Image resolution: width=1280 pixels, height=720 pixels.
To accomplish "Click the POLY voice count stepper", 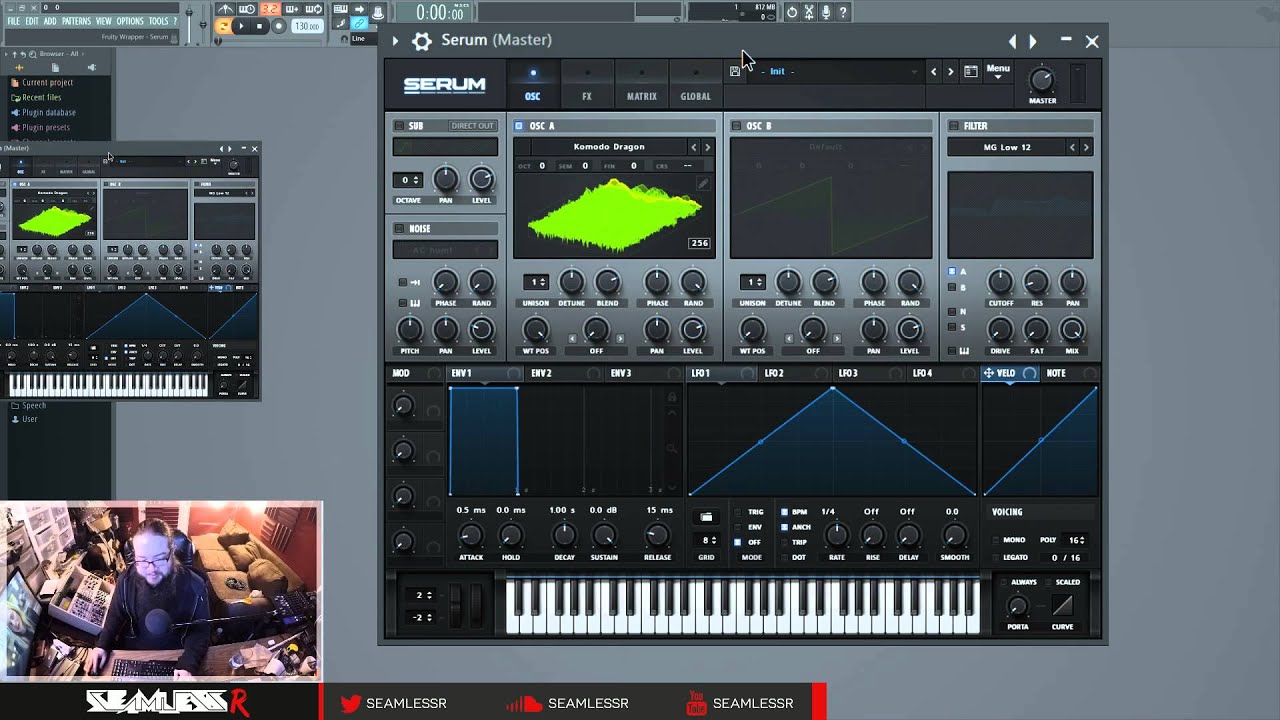I will (1076, 540).
